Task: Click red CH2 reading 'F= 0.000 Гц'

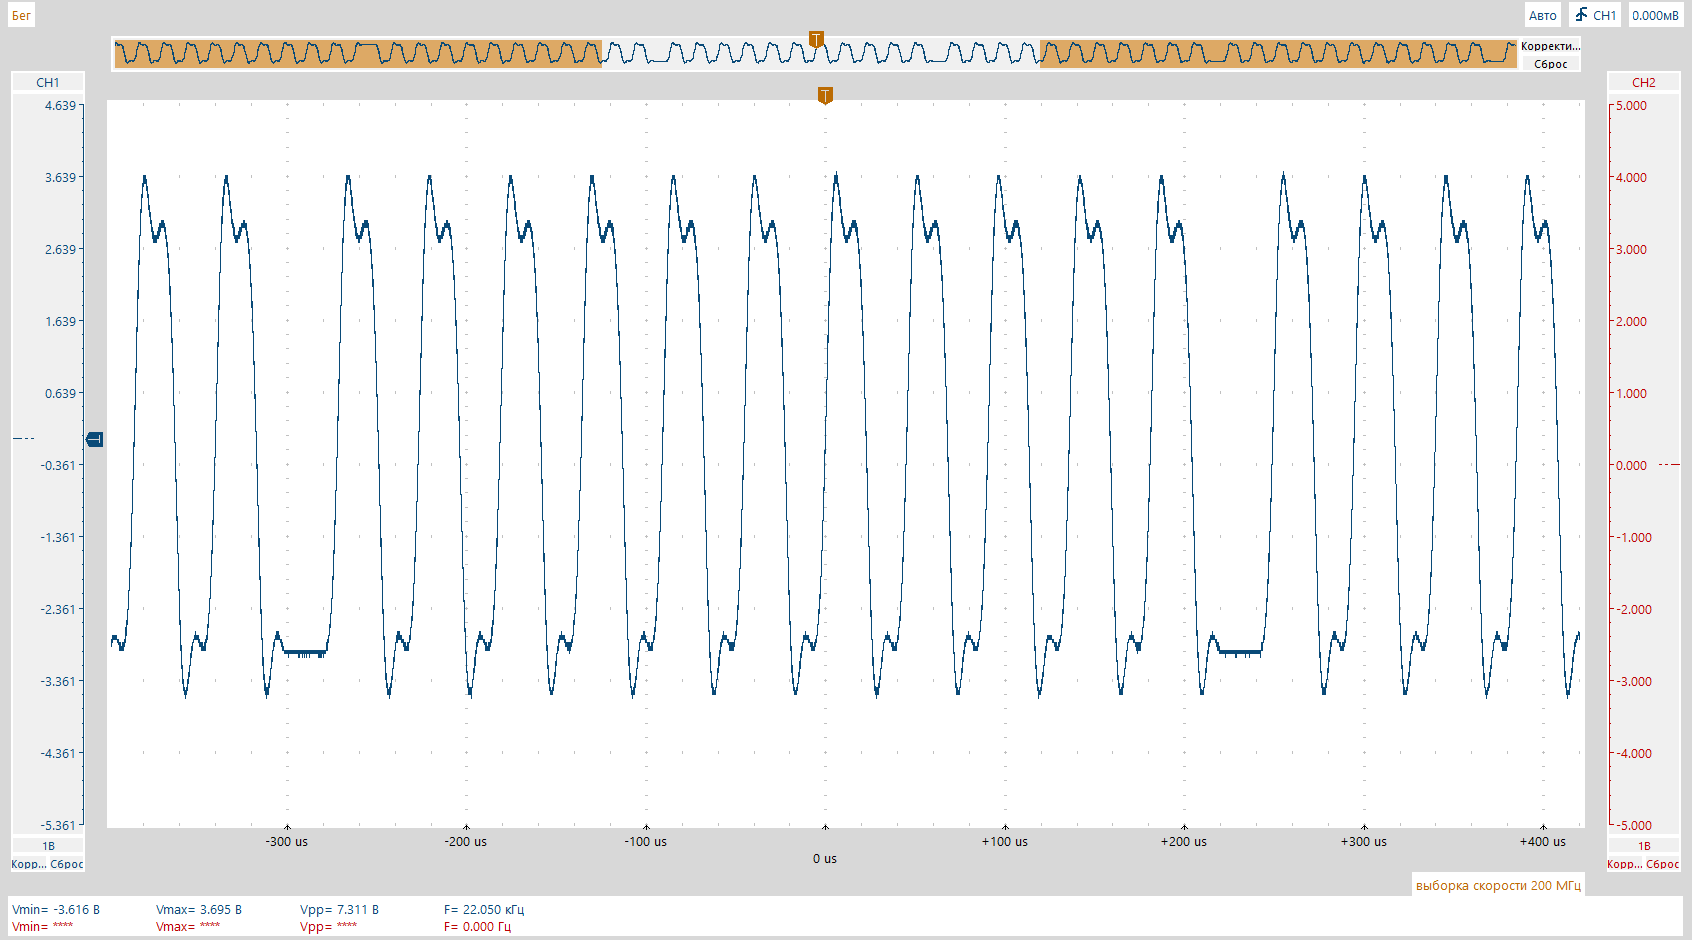Action: [477, 927]
